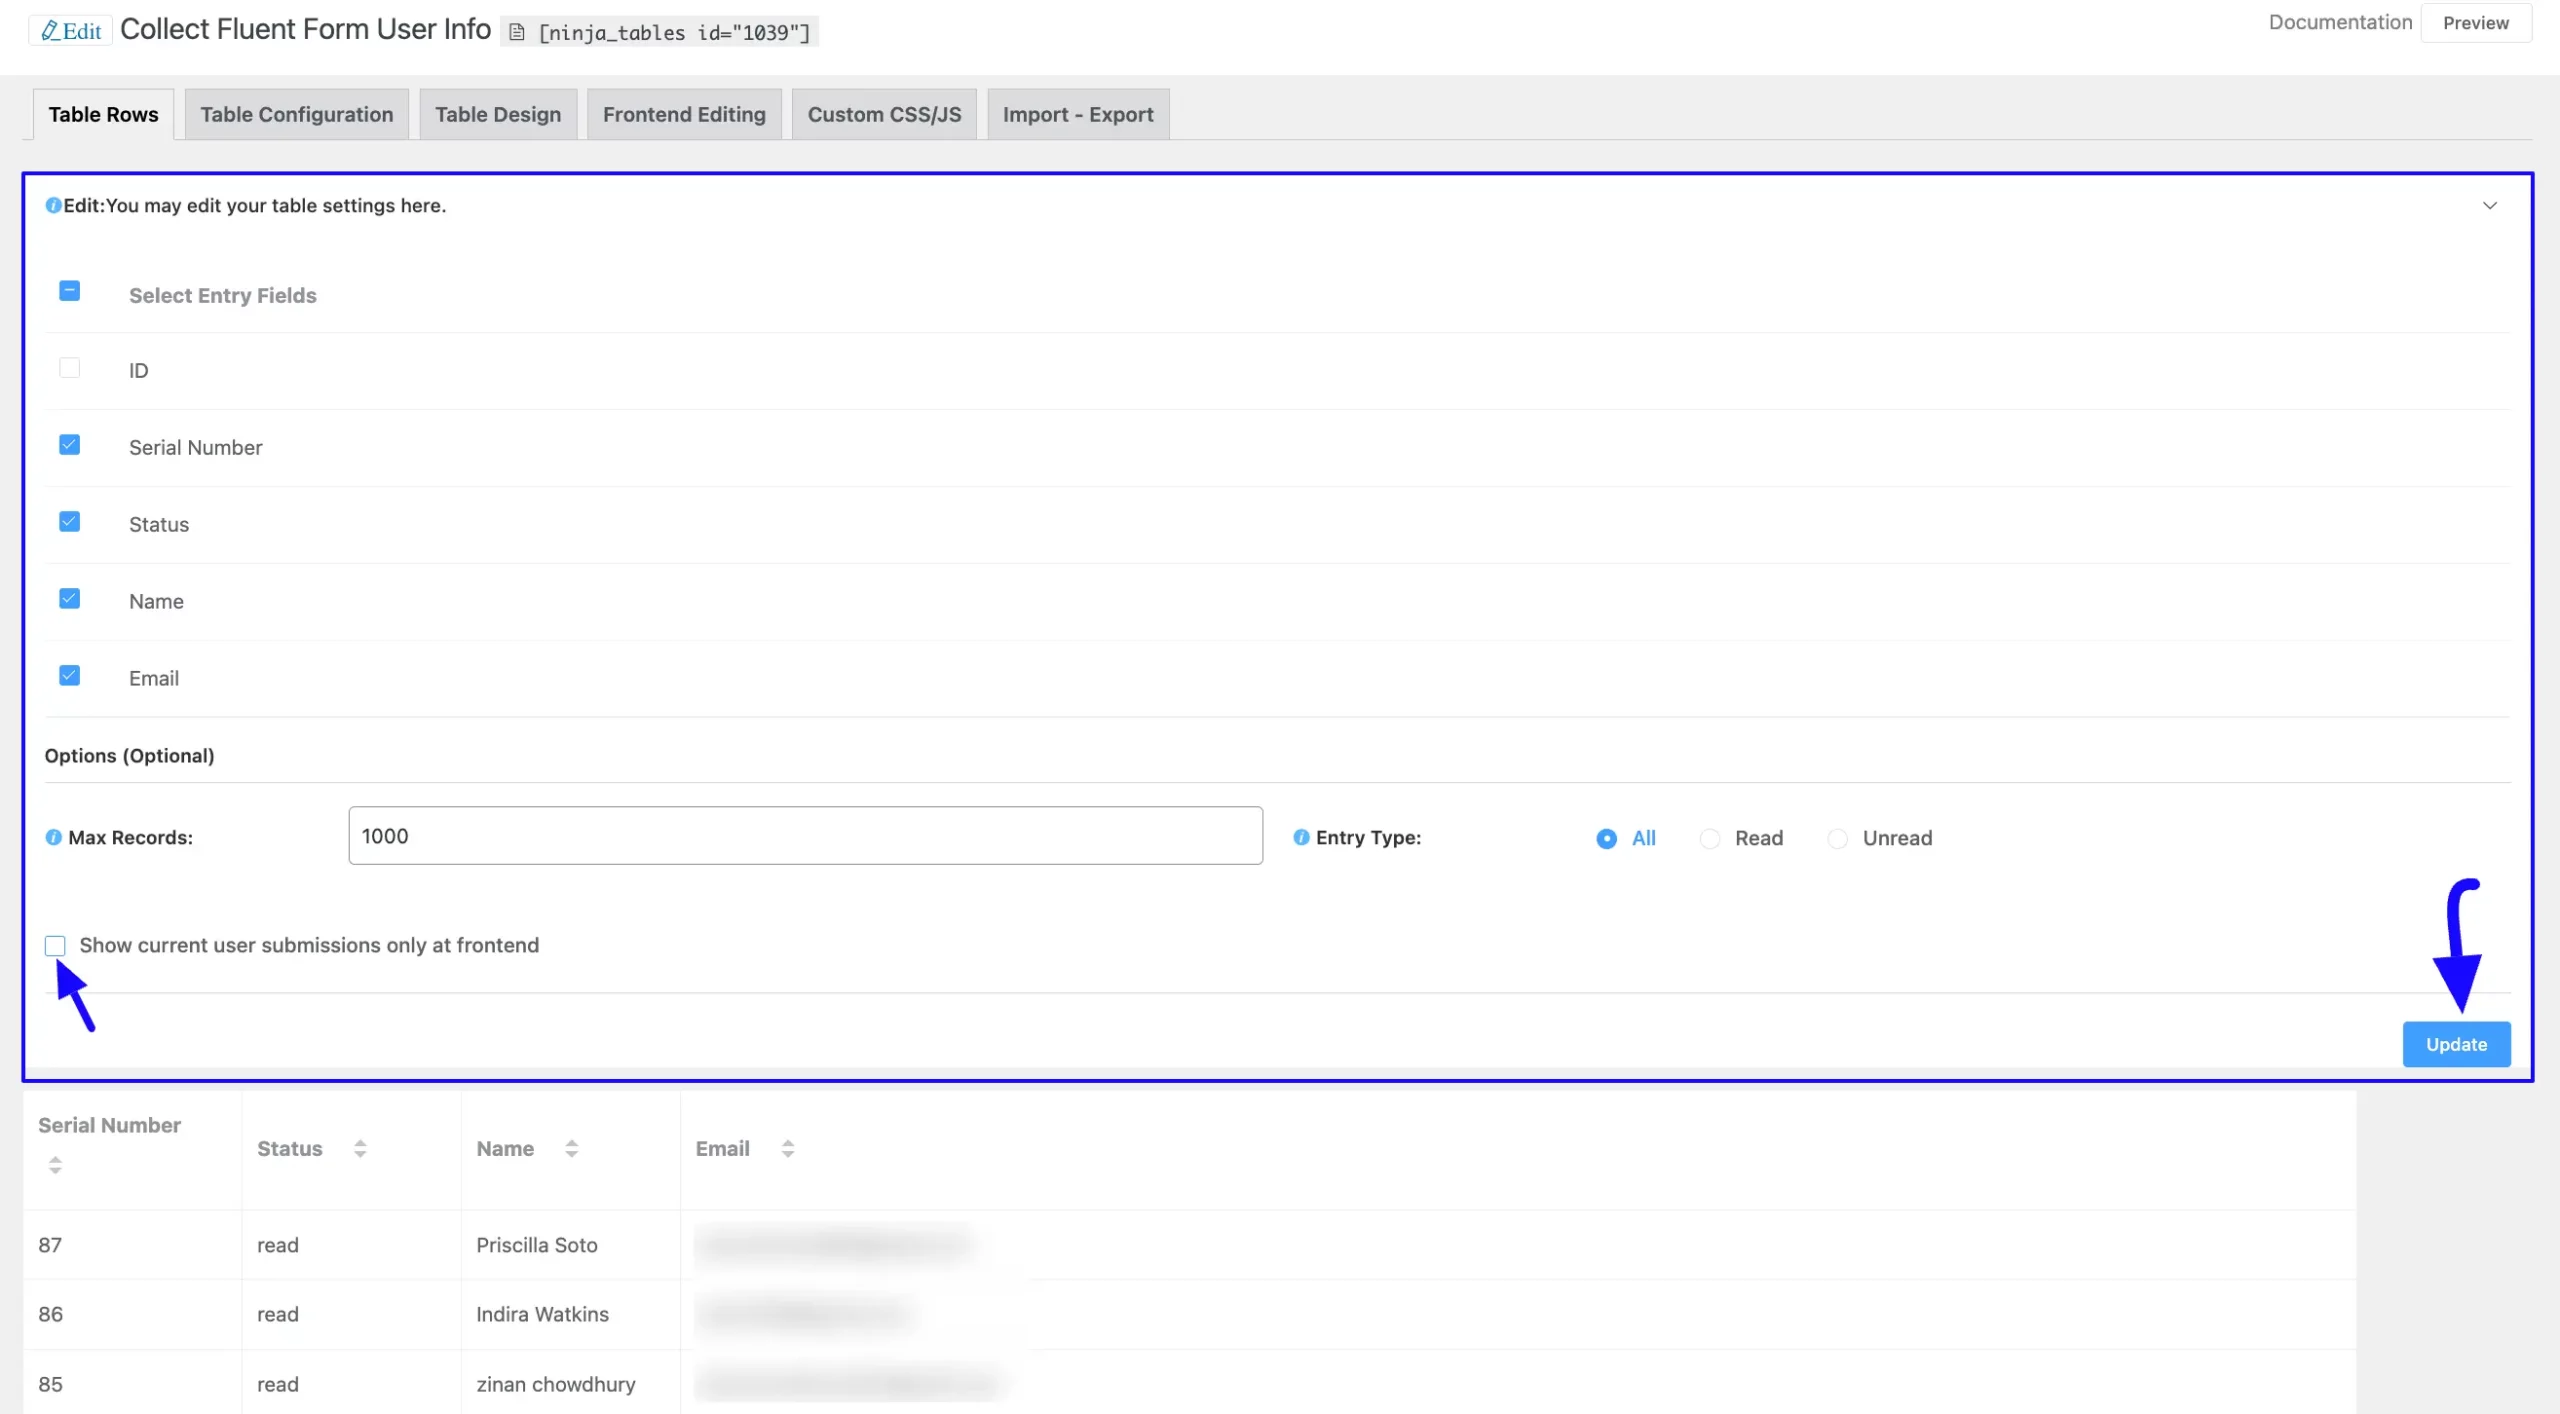The width and height of the screenshot is (2560, 1414).
Task: Open the Frontend Editing tab
Action: (x=684, y=115)
